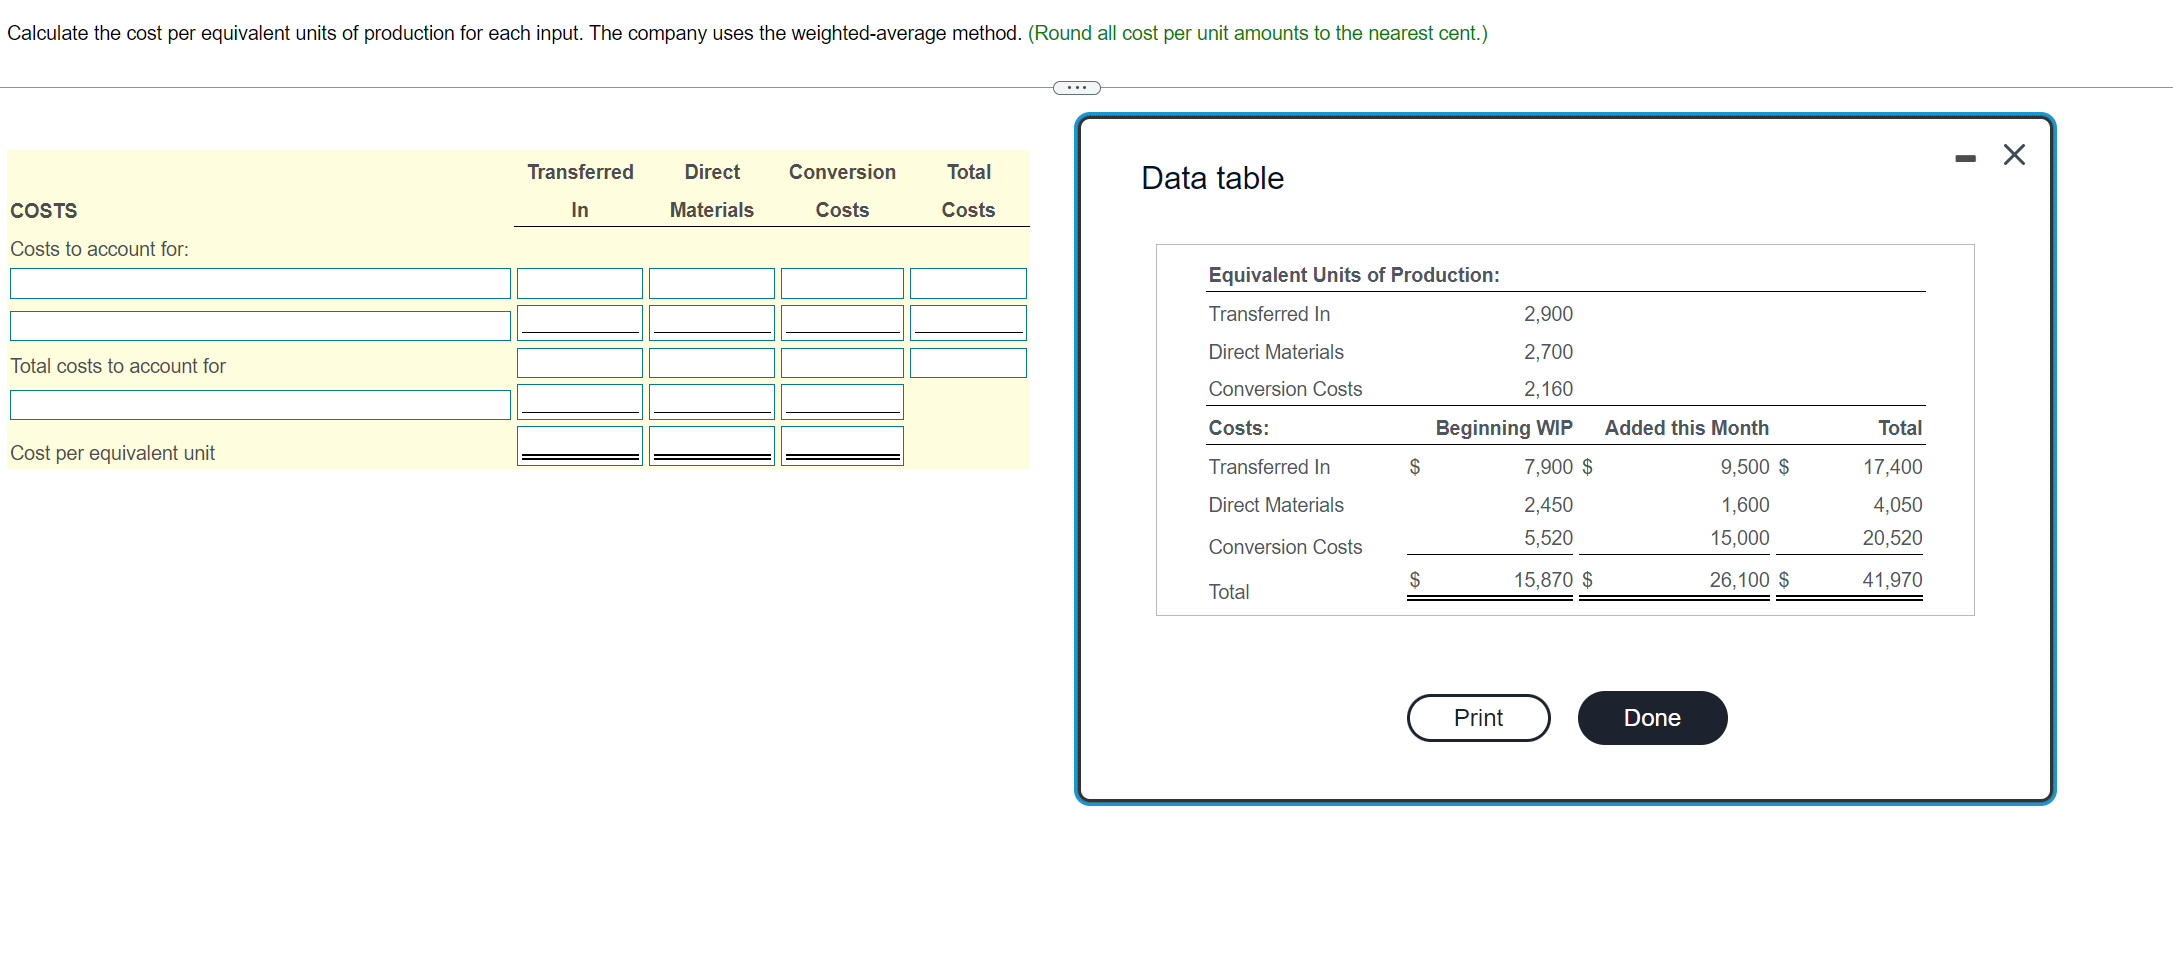Click the Transferred In total costs box

[x=579, y=362]
